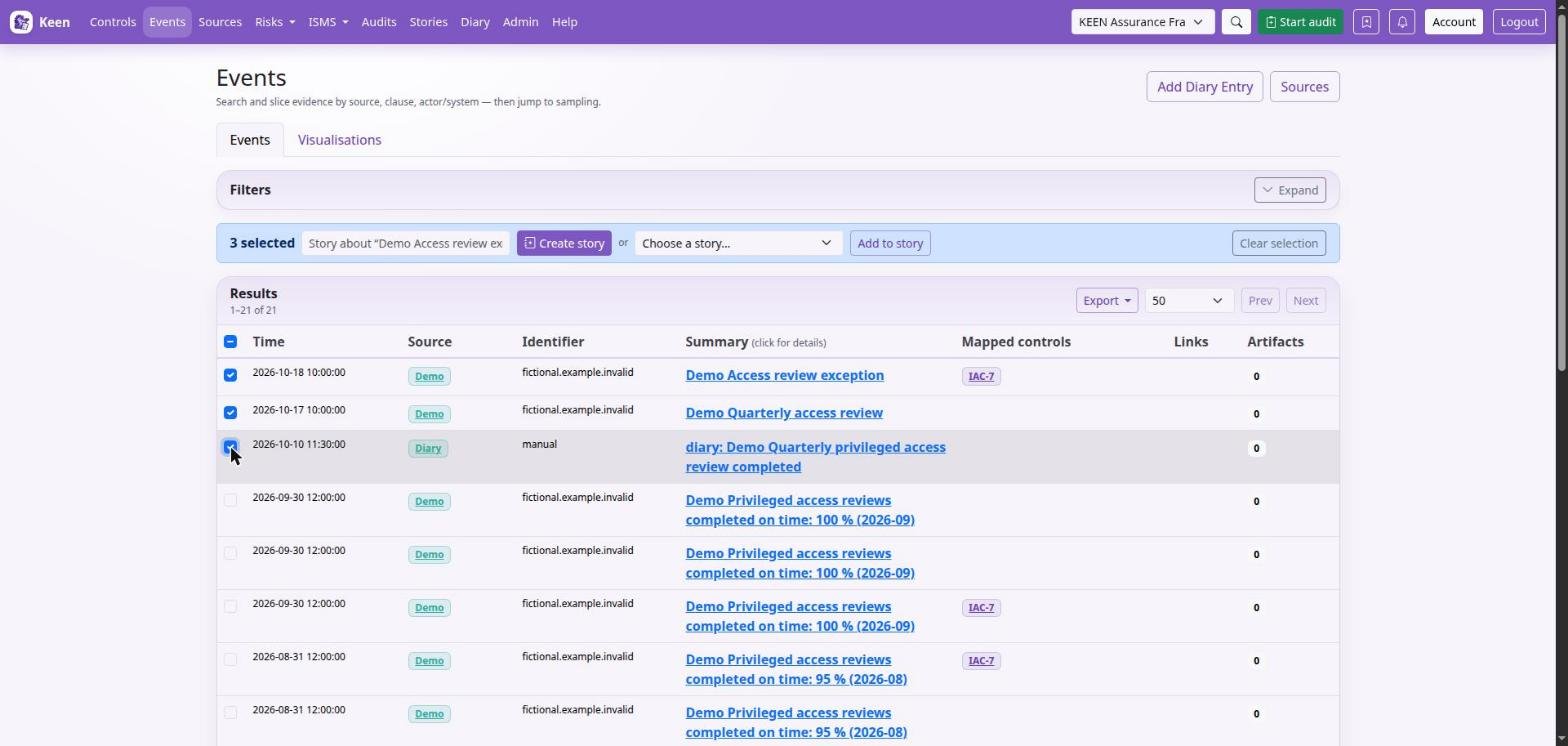The width and height of the screenshot is (1568, 746).
Task: Click IAC-7 on the Access review exception row
Action: point(981,376)
